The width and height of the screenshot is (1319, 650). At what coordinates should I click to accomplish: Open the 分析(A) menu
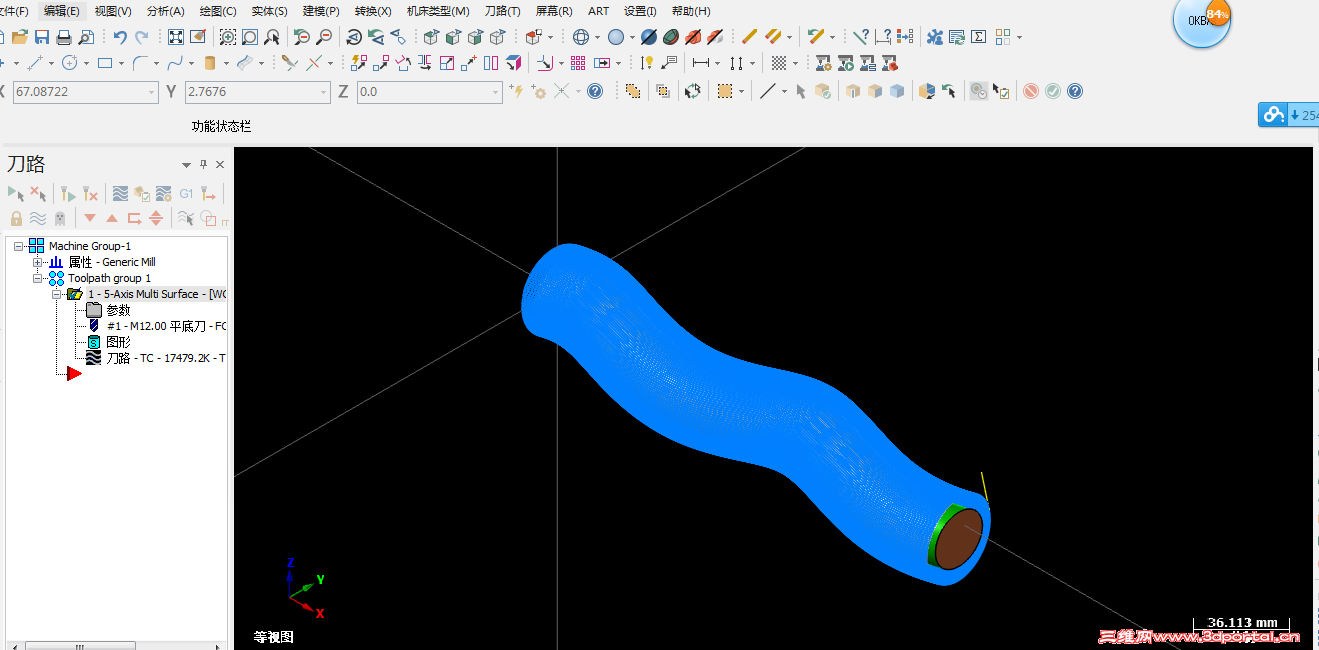tap(165, 11)
